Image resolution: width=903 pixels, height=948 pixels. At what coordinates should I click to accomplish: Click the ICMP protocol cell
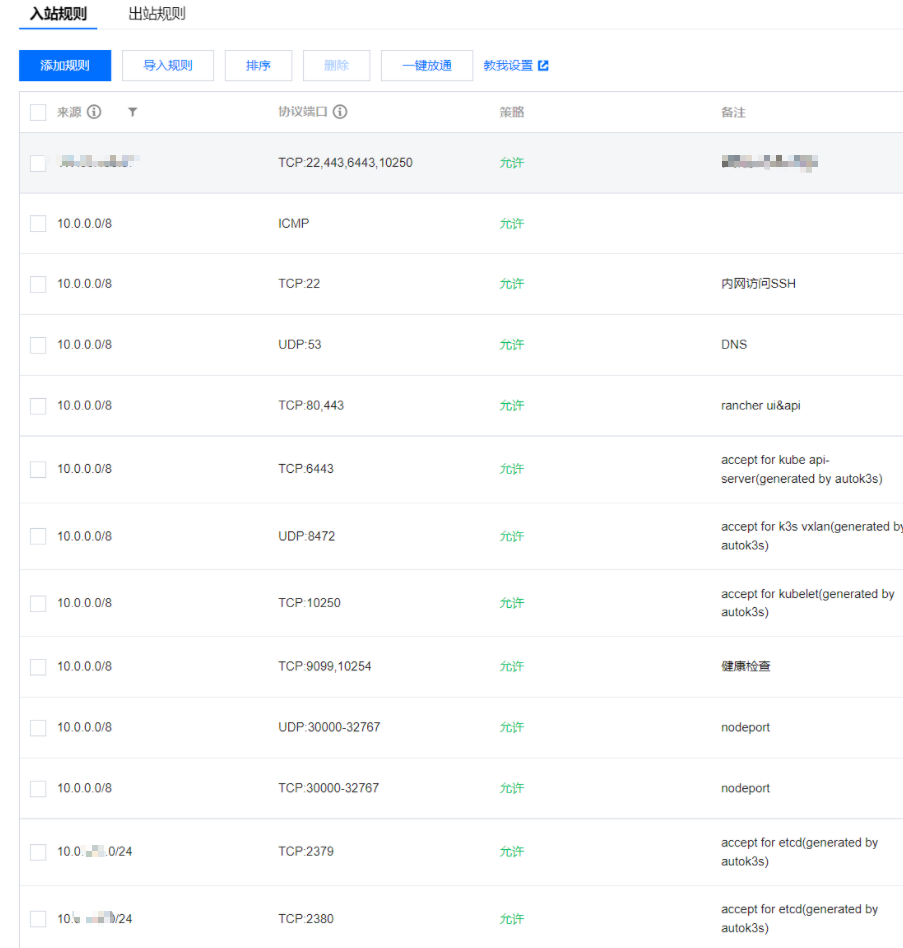click(x=294, y=224)
